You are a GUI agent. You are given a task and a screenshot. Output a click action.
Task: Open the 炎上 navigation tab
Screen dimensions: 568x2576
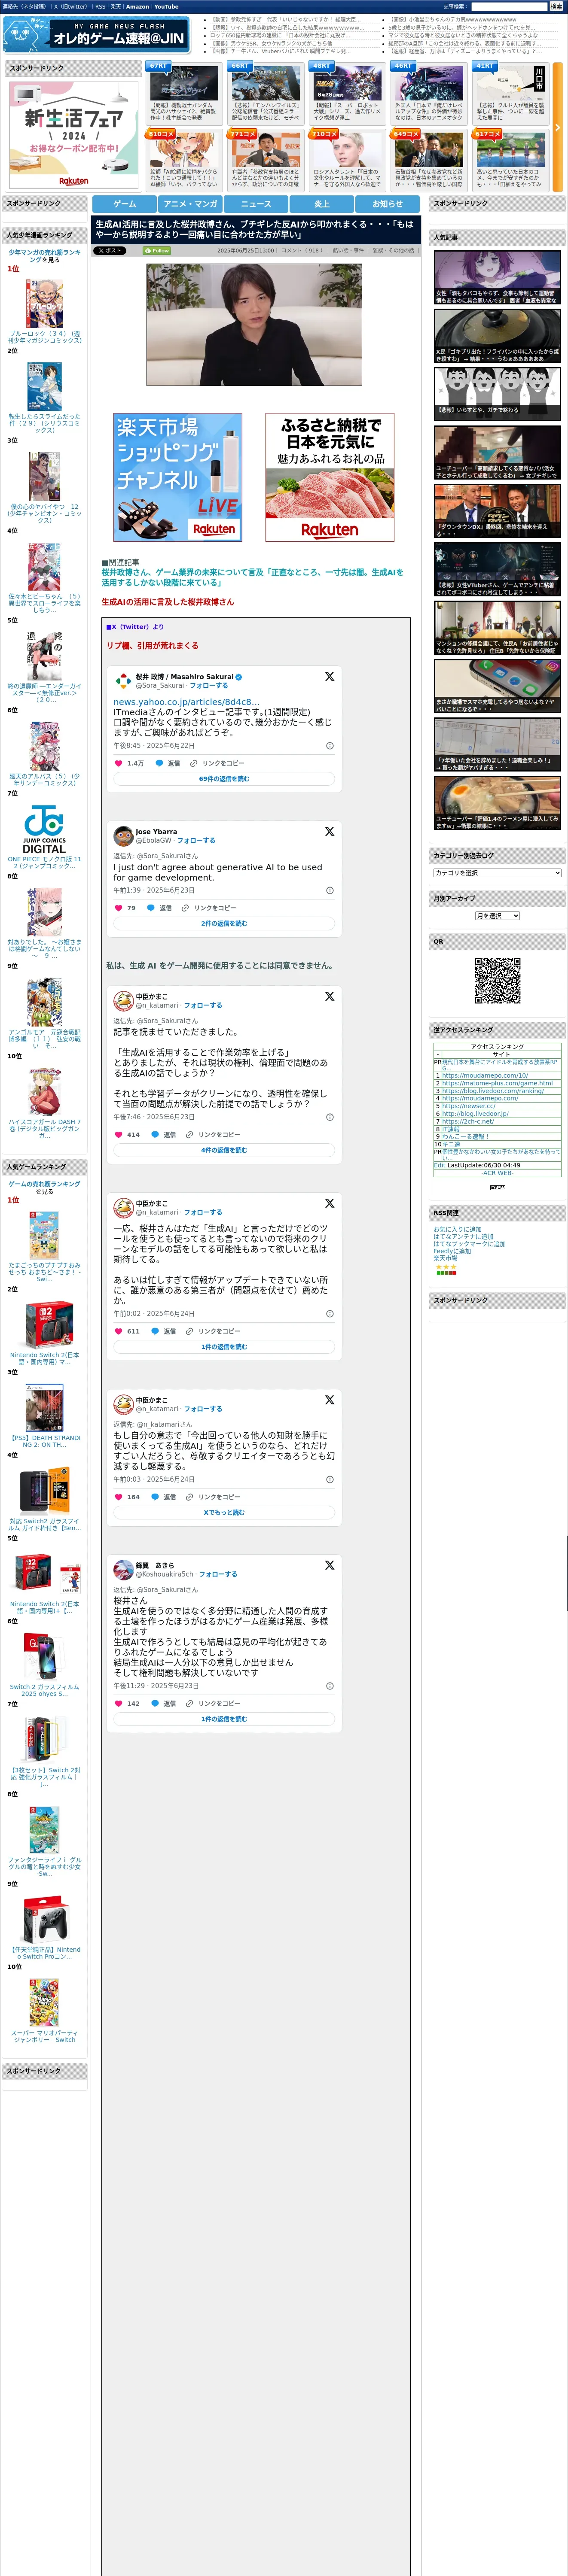[322, 204]
